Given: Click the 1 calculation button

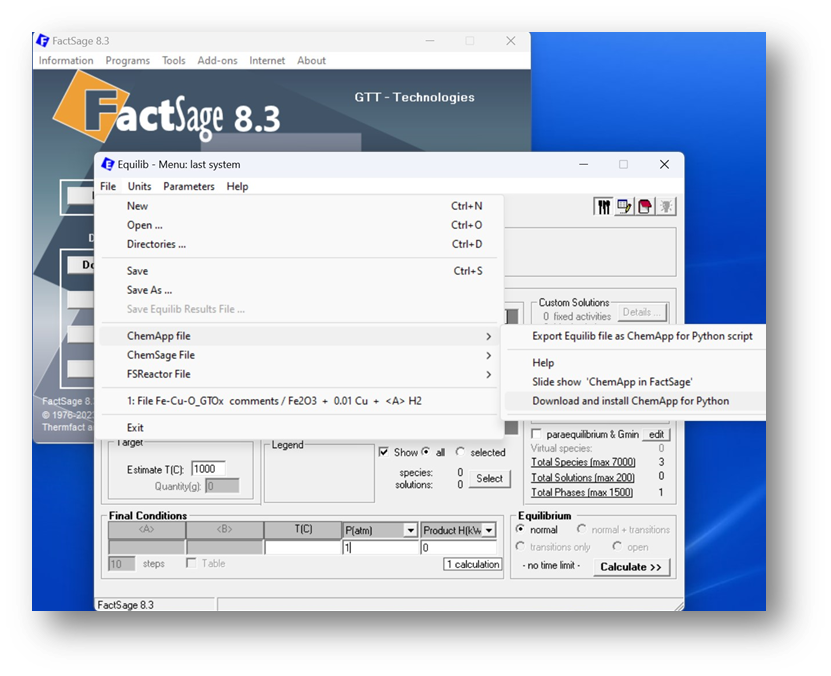Looking at the screenshot, I should 473,564.
